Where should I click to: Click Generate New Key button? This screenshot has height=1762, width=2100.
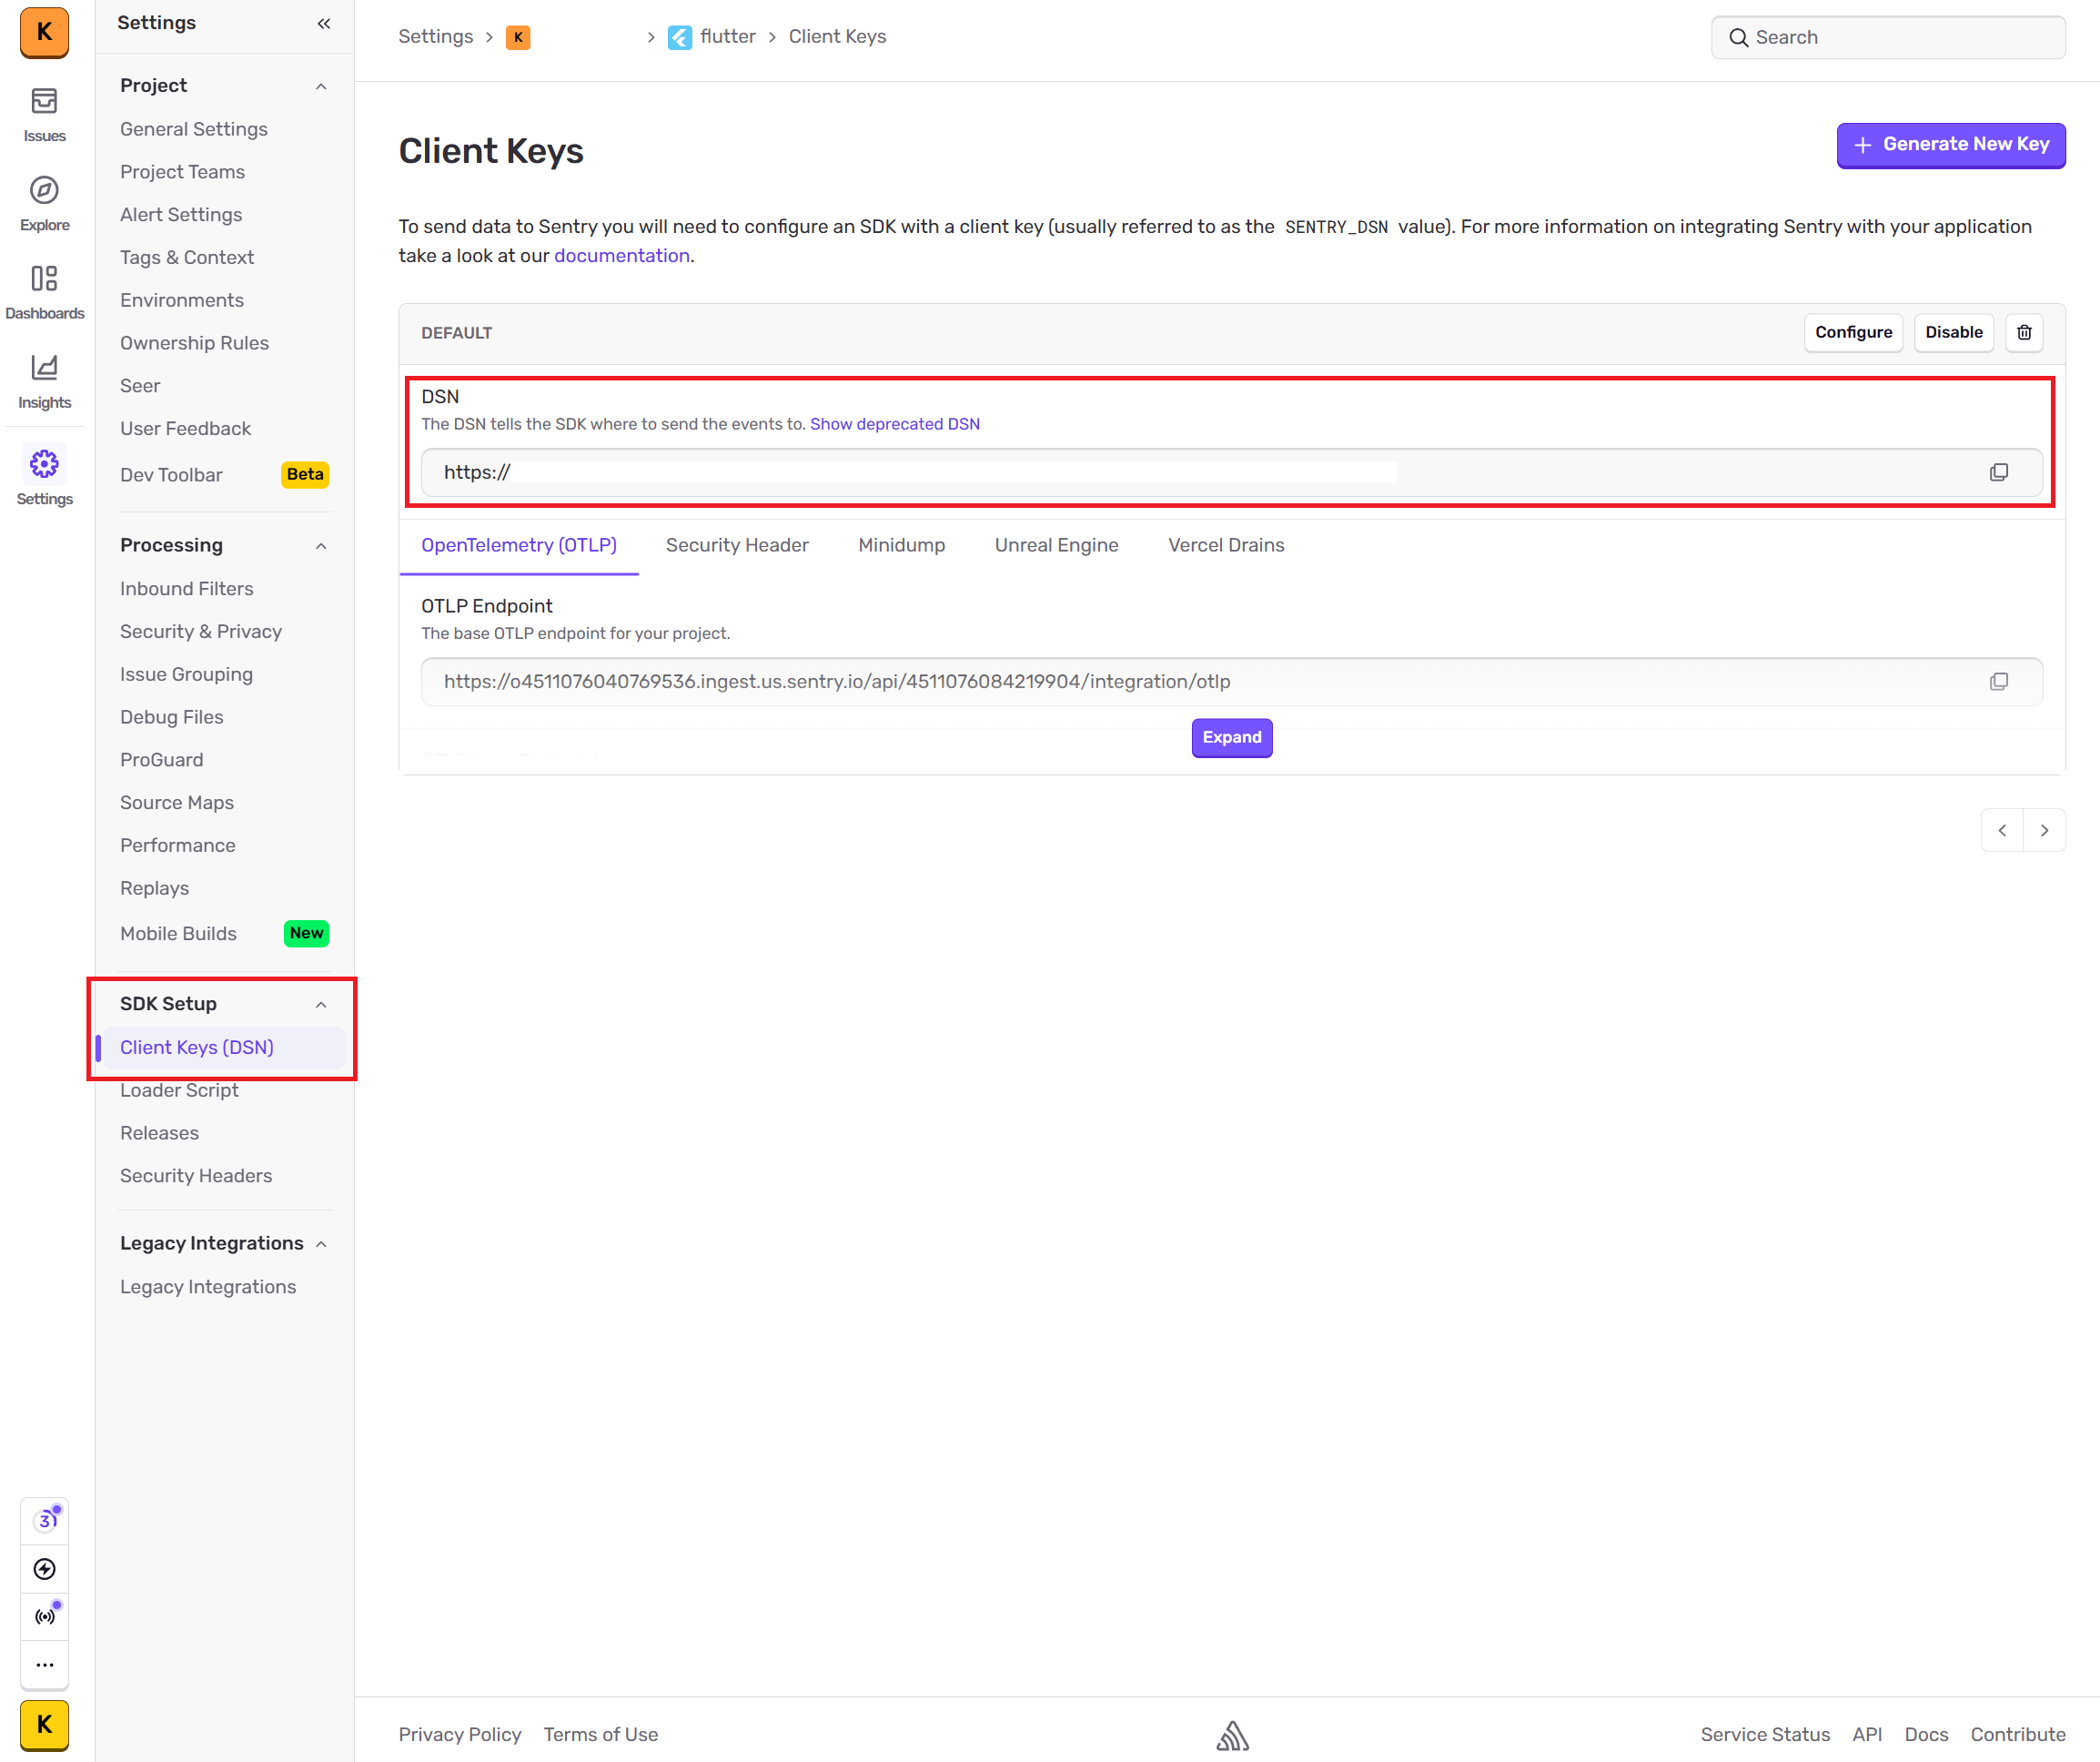1950,145
